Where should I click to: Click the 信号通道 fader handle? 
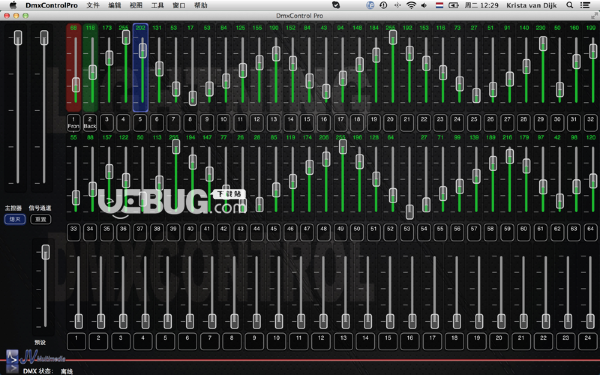[x=44, y=38]
